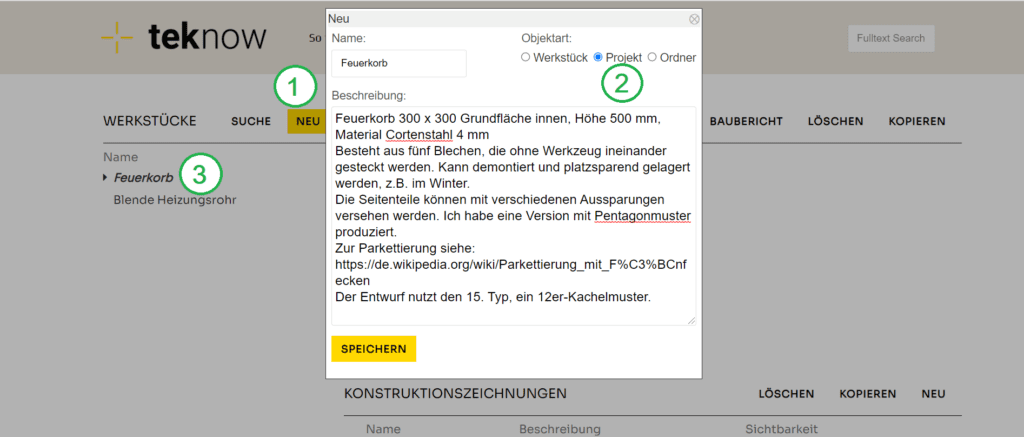
Task: Click Neu in Konstruktionszeichnungen section
Action: click(933, 394)
